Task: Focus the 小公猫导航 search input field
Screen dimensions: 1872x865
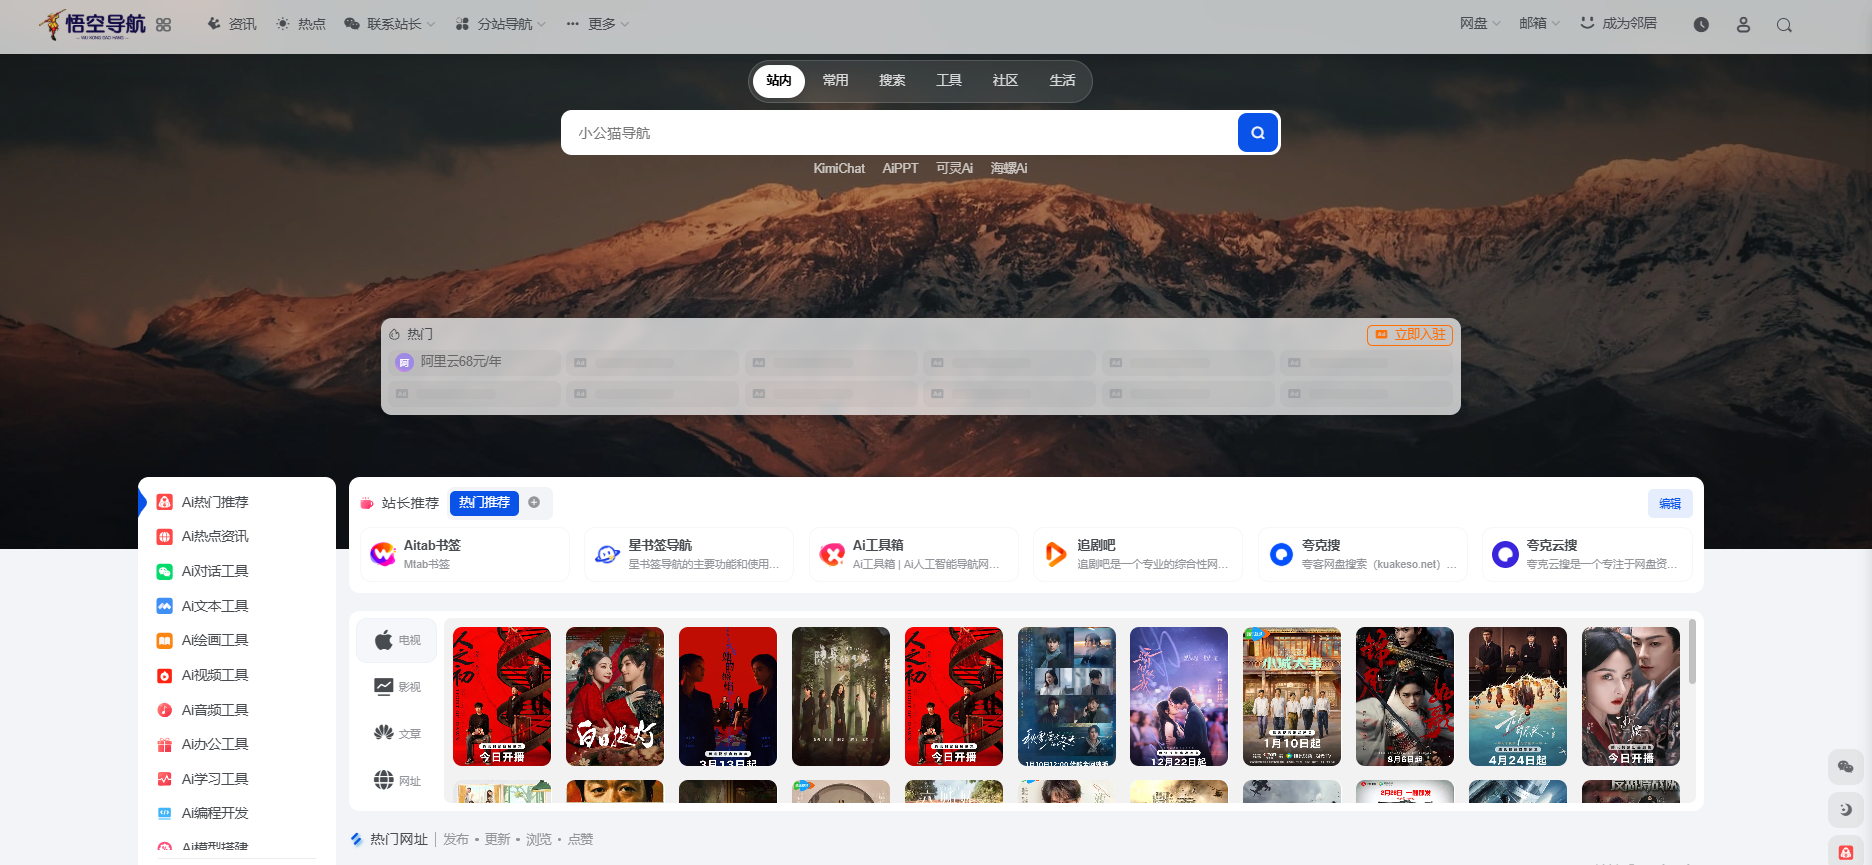Action: click(900, 133)
